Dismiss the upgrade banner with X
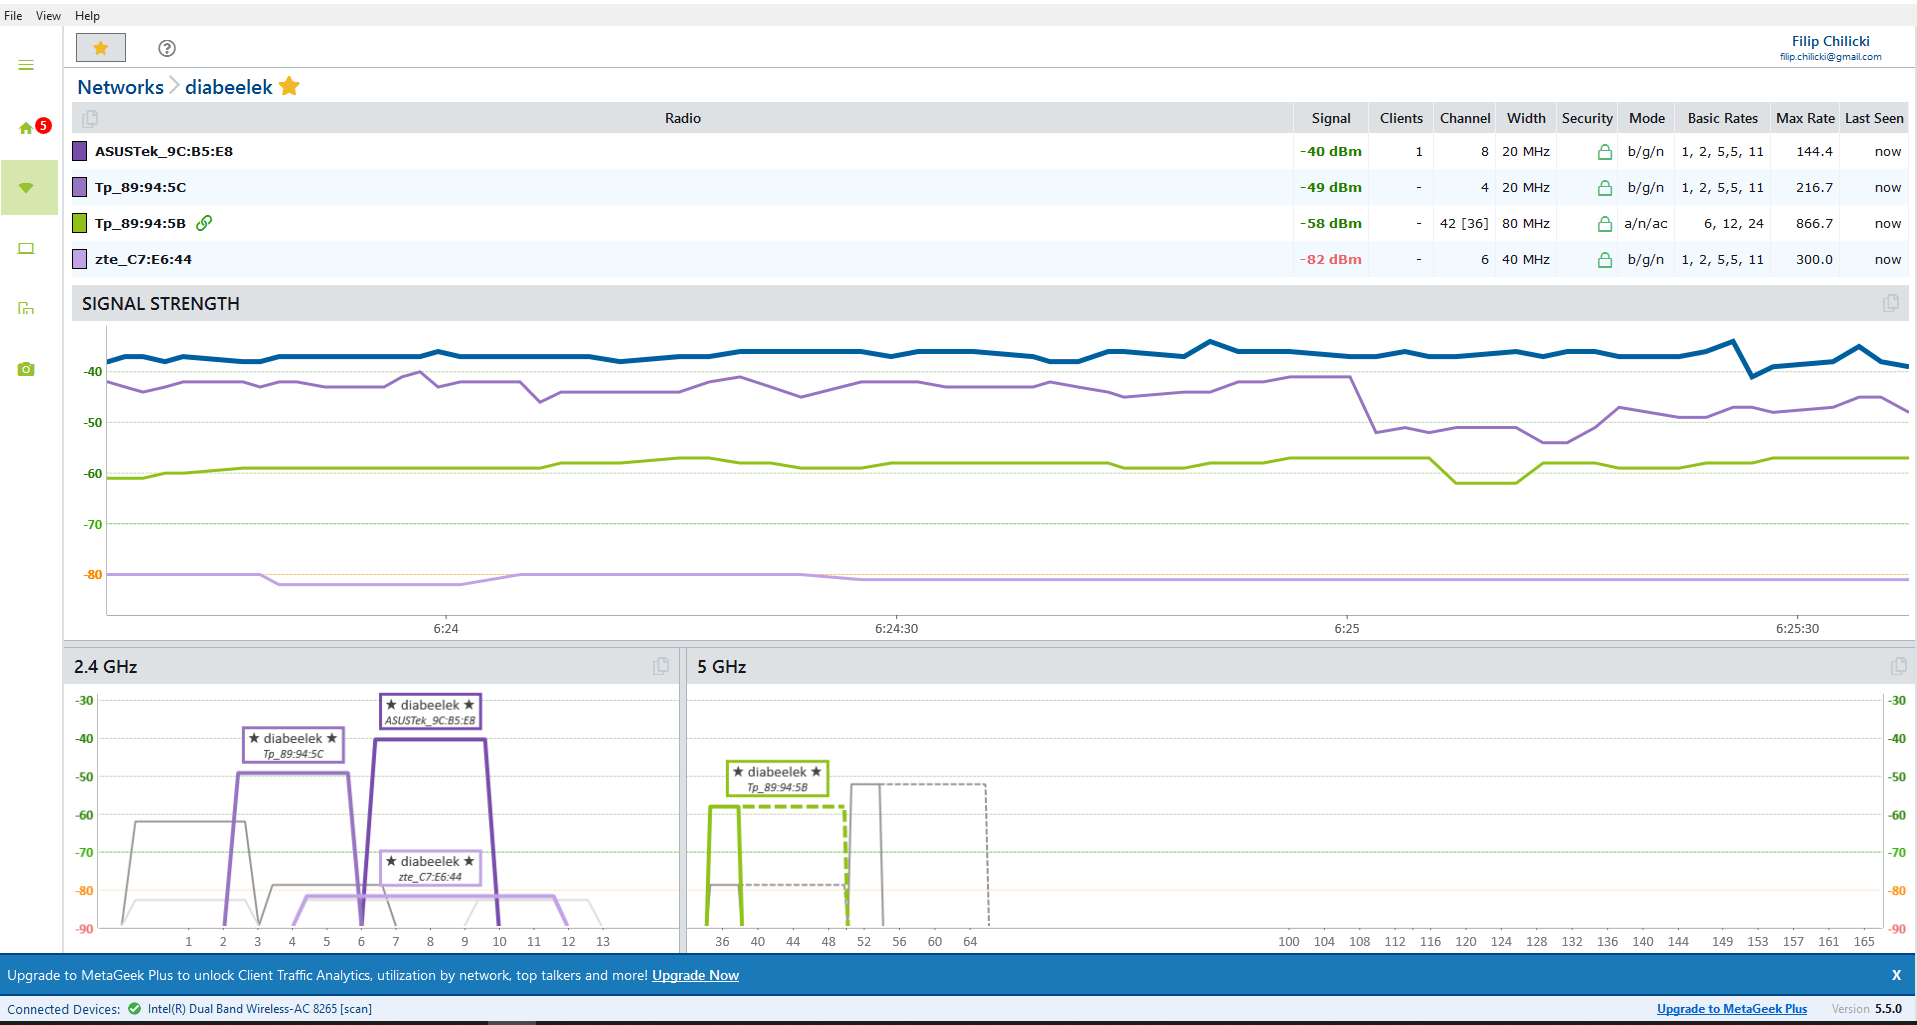Viewport: 1917px width, 1025px height. point(1896,975)
